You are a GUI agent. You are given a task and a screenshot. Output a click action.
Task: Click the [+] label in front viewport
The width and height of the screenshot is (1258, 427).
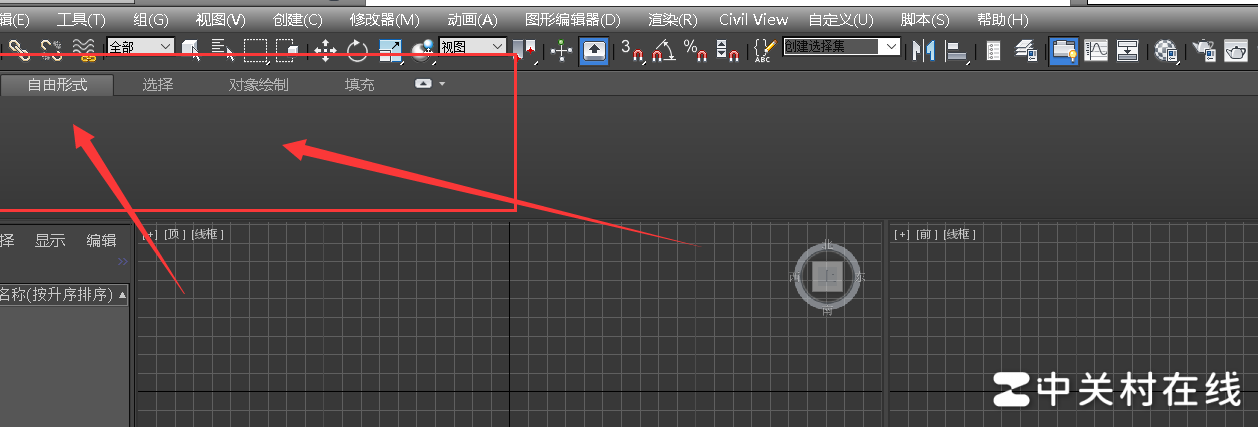pos(902,234)
